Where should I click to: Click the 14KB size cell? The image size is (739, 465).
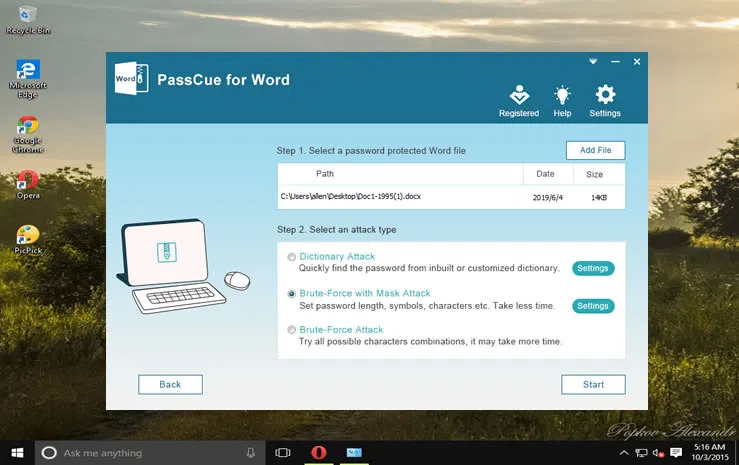[599, 197]
